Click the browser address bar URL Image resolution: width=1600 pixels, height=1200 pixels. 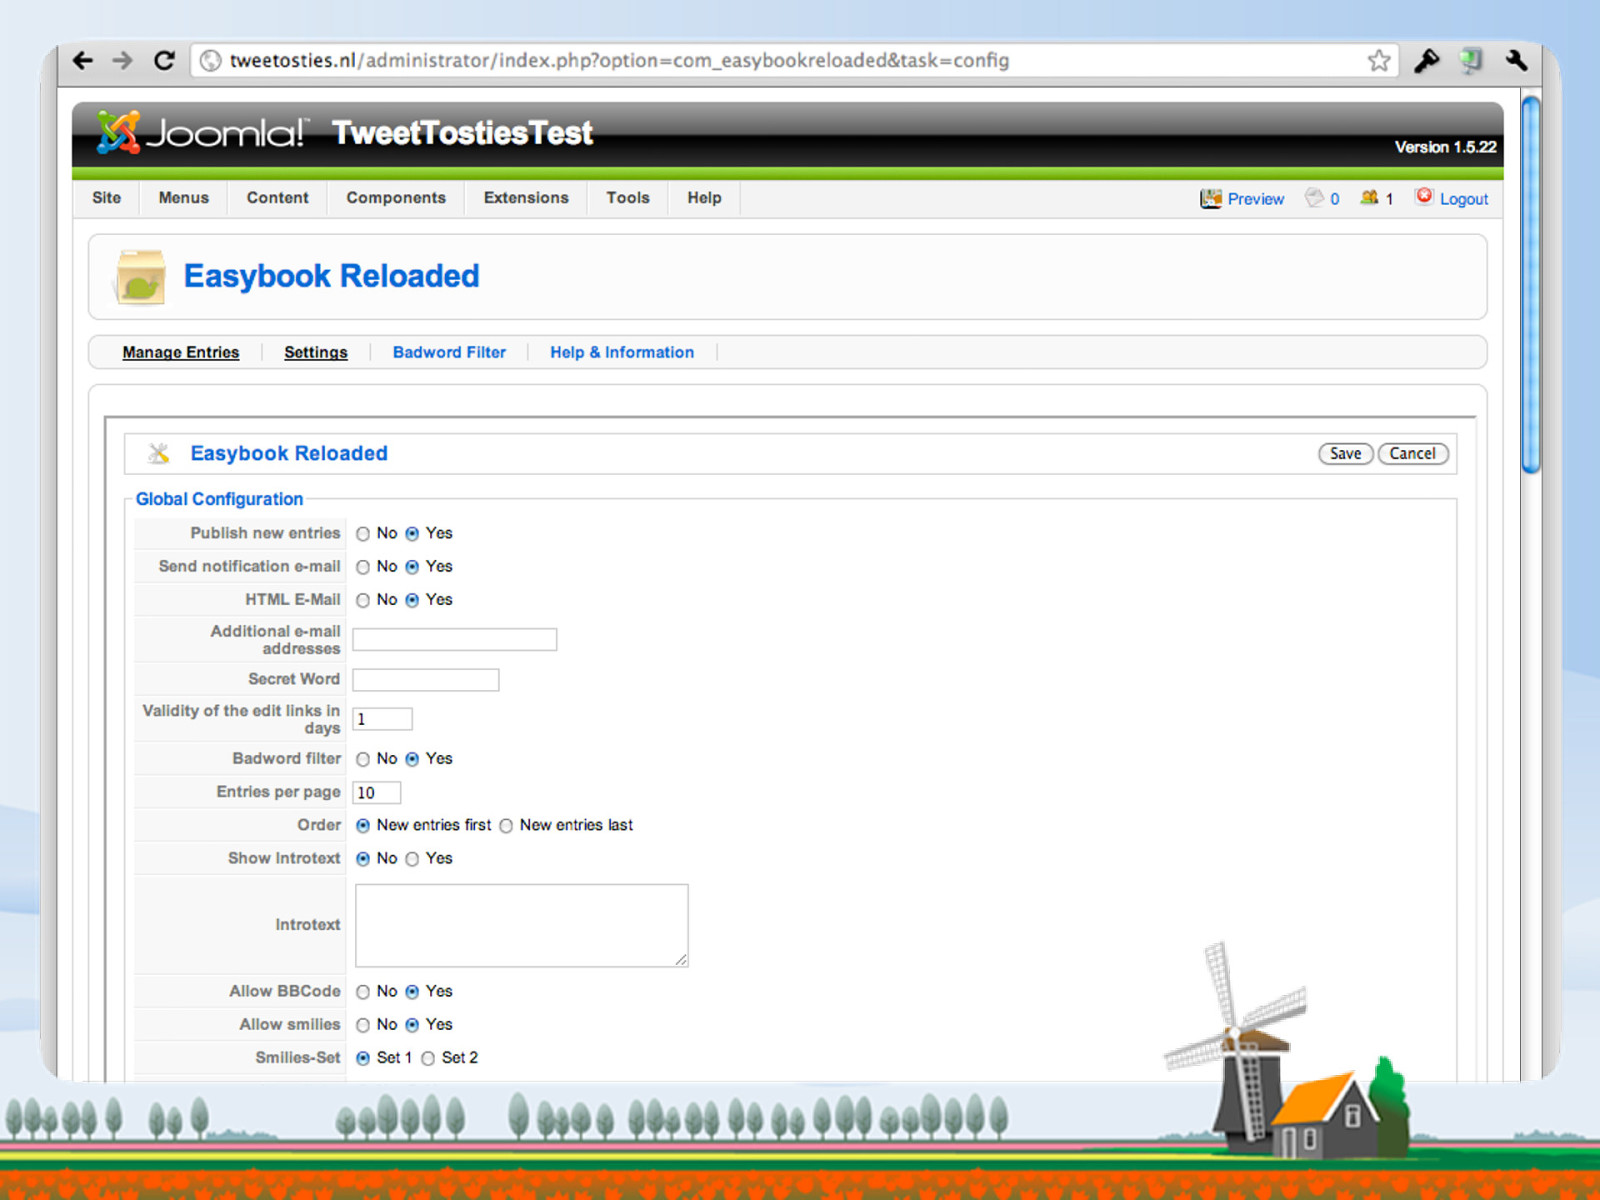pos(619,60)
